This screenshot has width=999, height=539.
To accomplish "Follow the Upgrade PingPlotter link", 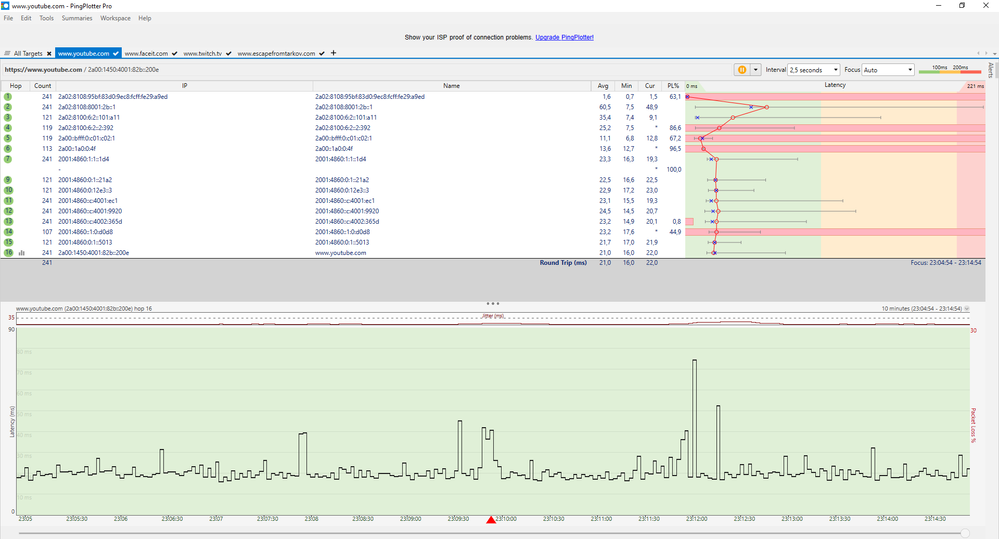I will (x=564, y=38).
